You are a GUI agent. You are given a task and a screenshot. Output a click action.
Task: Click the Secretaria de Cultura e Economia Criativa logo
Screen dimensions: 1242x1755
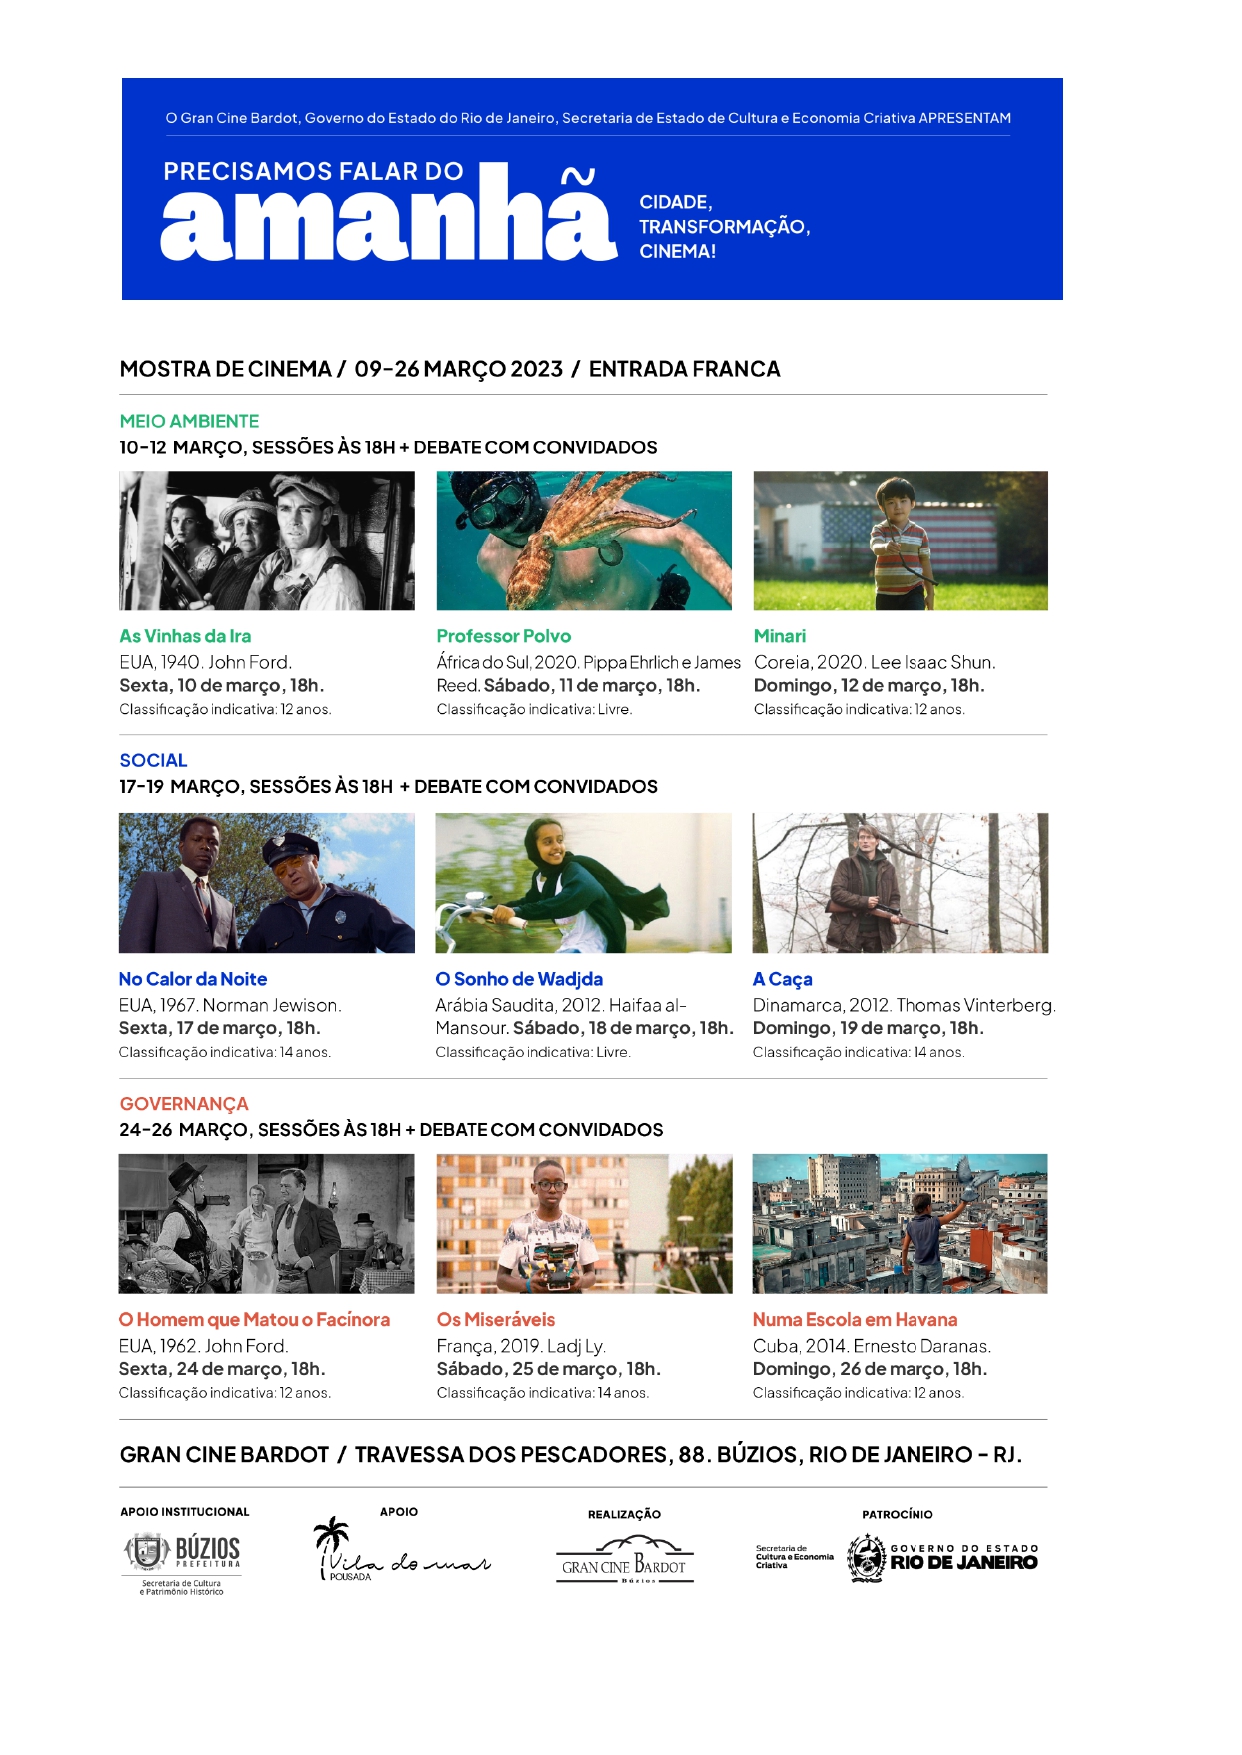(x=794, y=1556)
